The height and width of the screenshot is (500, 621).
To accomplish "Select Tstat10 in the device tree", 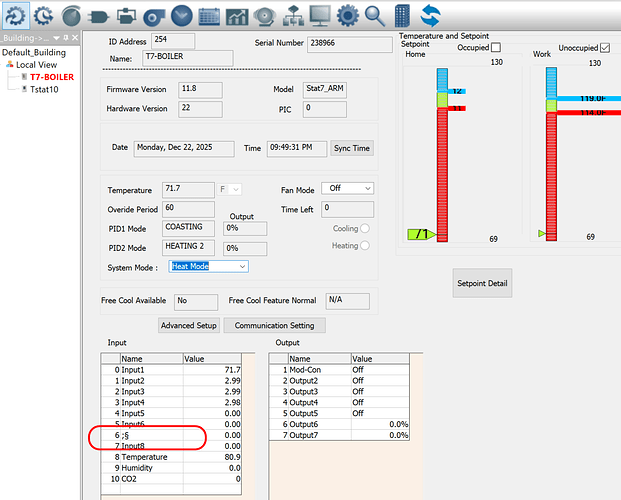I will pos(44,88).
